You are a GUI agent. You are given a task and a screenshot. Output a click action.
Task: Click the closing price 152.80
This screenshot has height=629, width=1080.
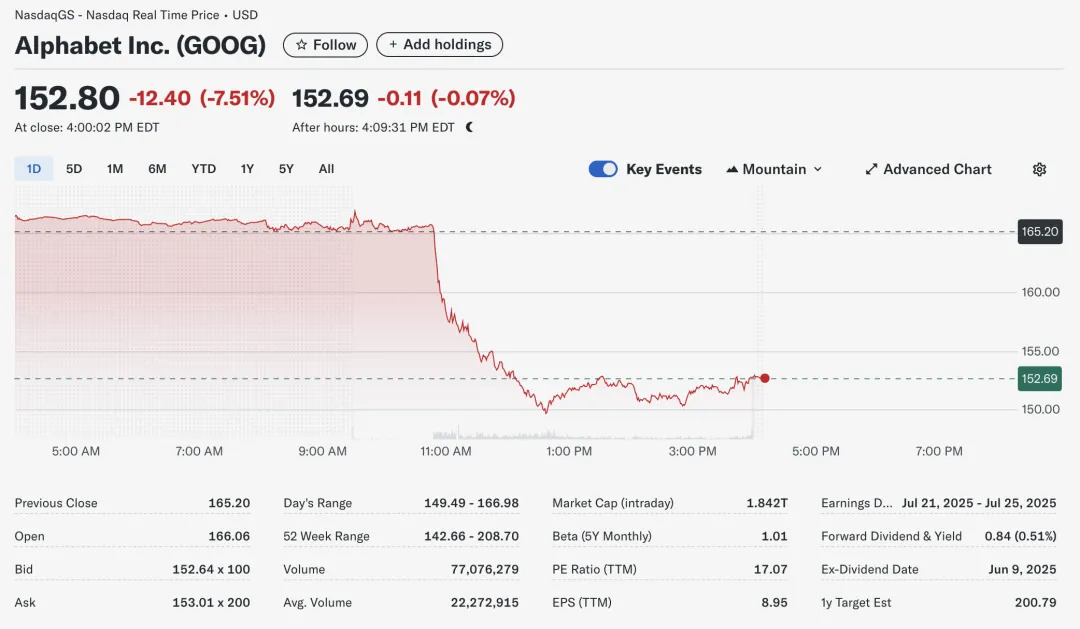pyautogui.click(x=67, y=98)
